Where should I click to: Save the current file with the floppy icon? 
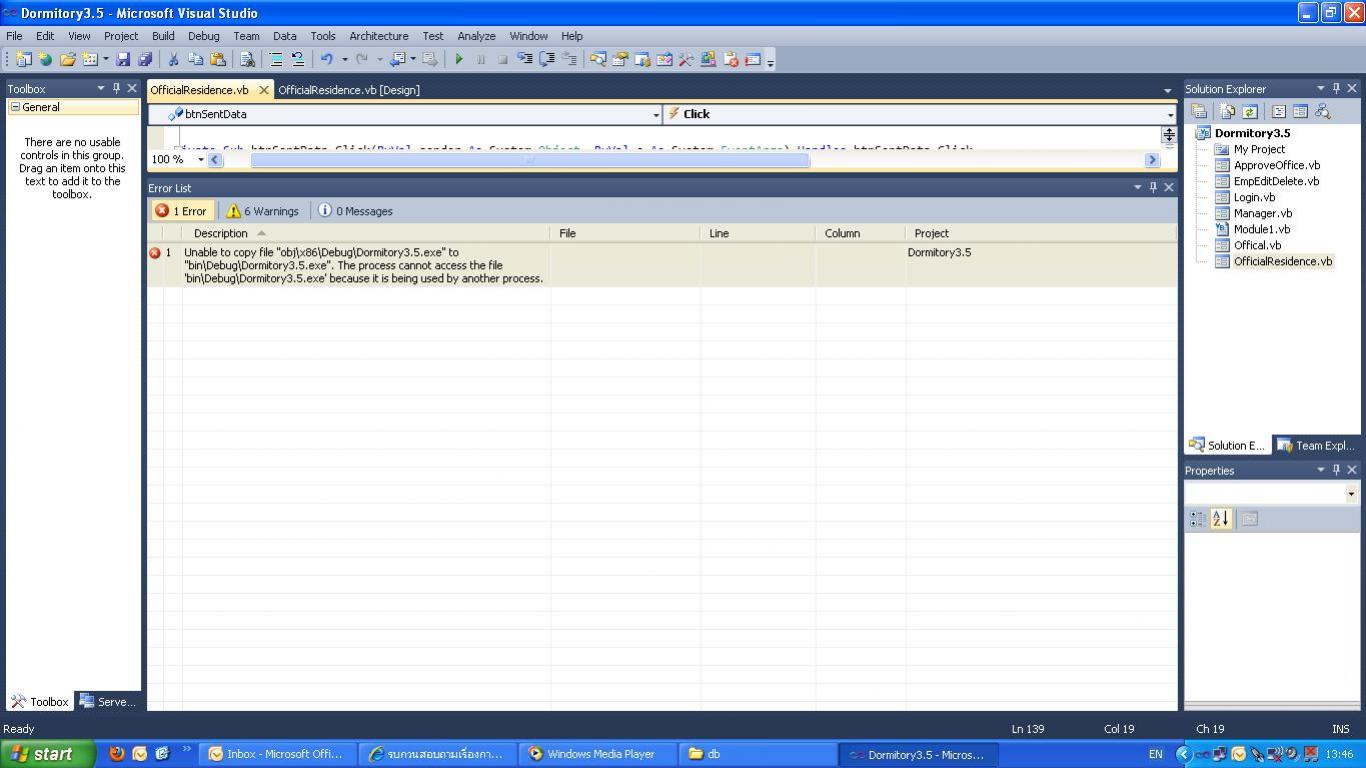123,59
